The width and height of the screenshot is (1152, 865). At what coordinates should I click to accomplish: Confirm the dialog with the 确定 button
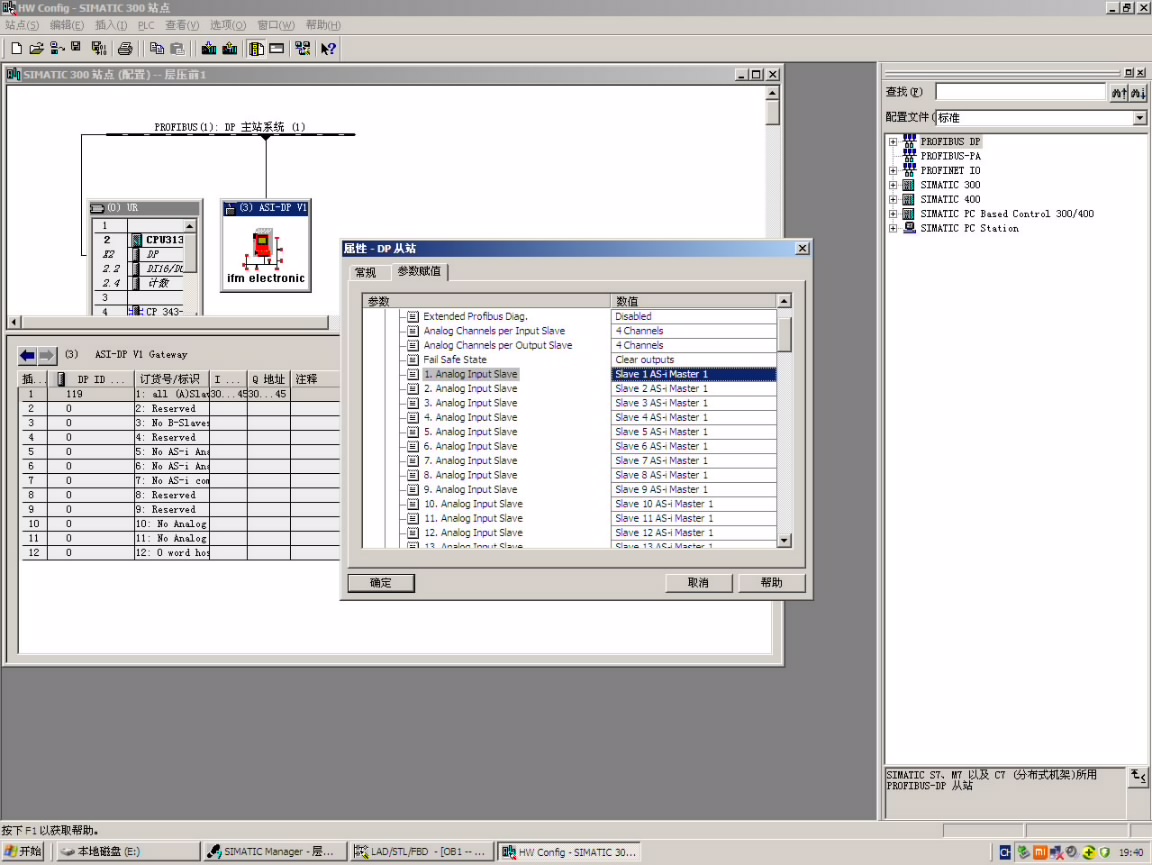[381, 583]
